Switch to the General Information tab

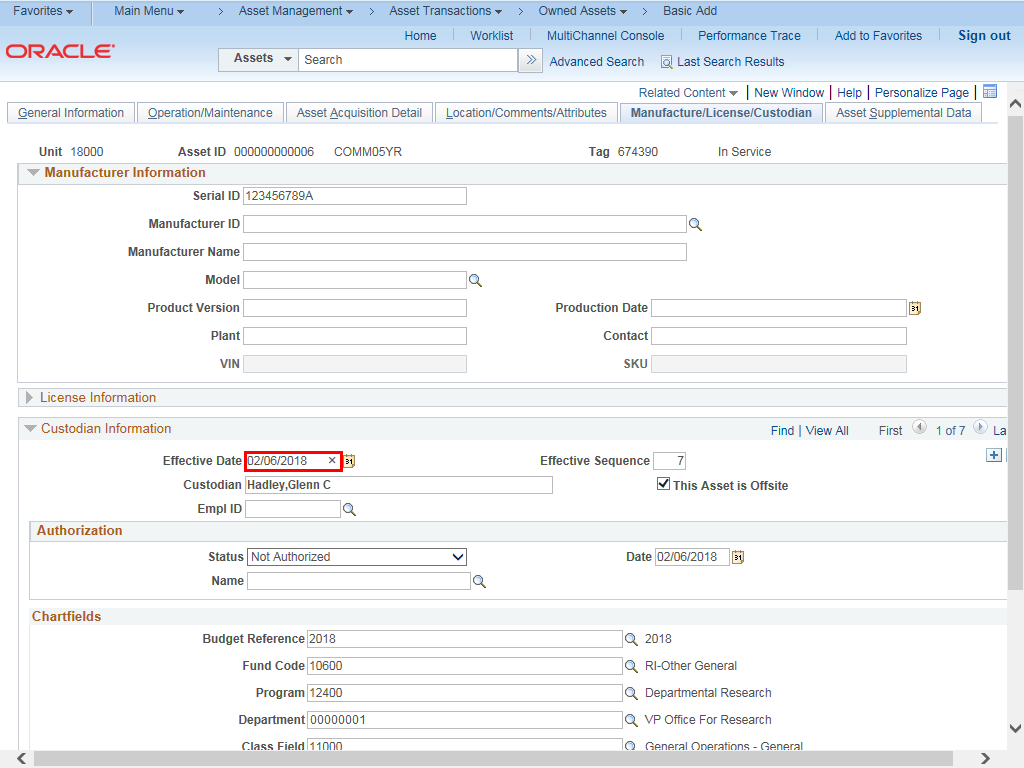(x=71, y=113)
